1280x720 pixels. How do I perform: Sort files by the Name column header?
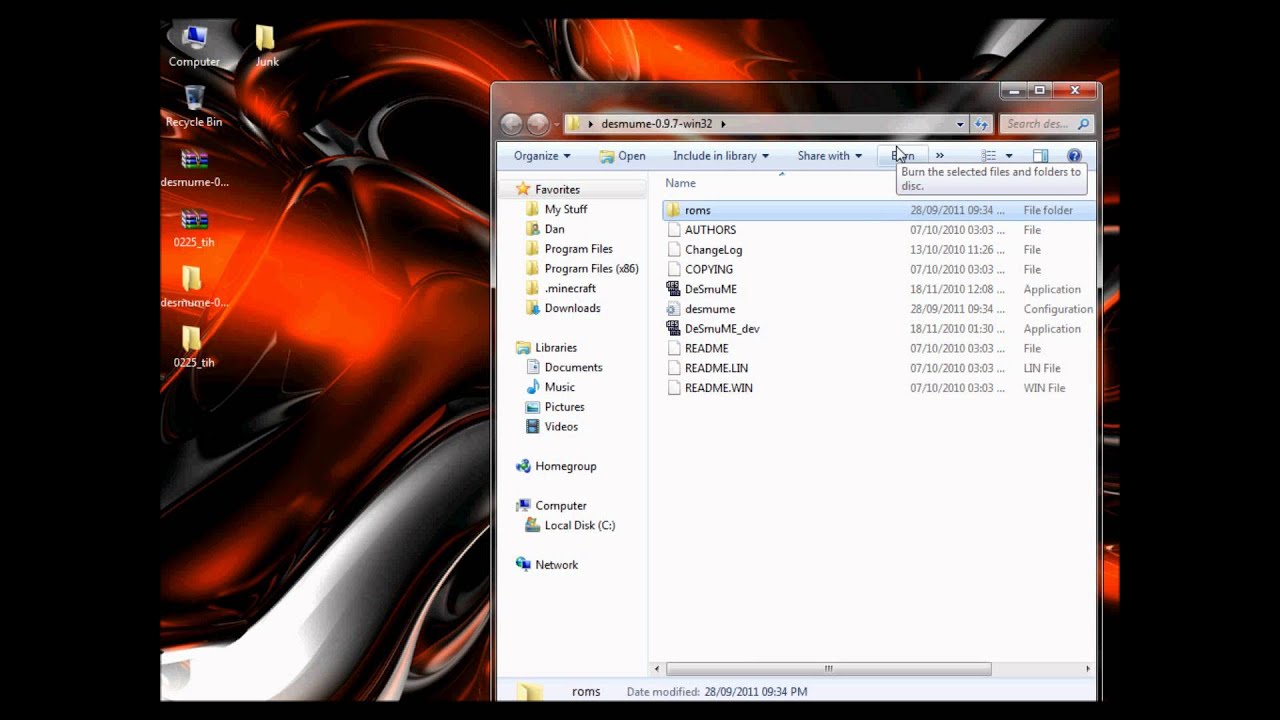[680, 183]
